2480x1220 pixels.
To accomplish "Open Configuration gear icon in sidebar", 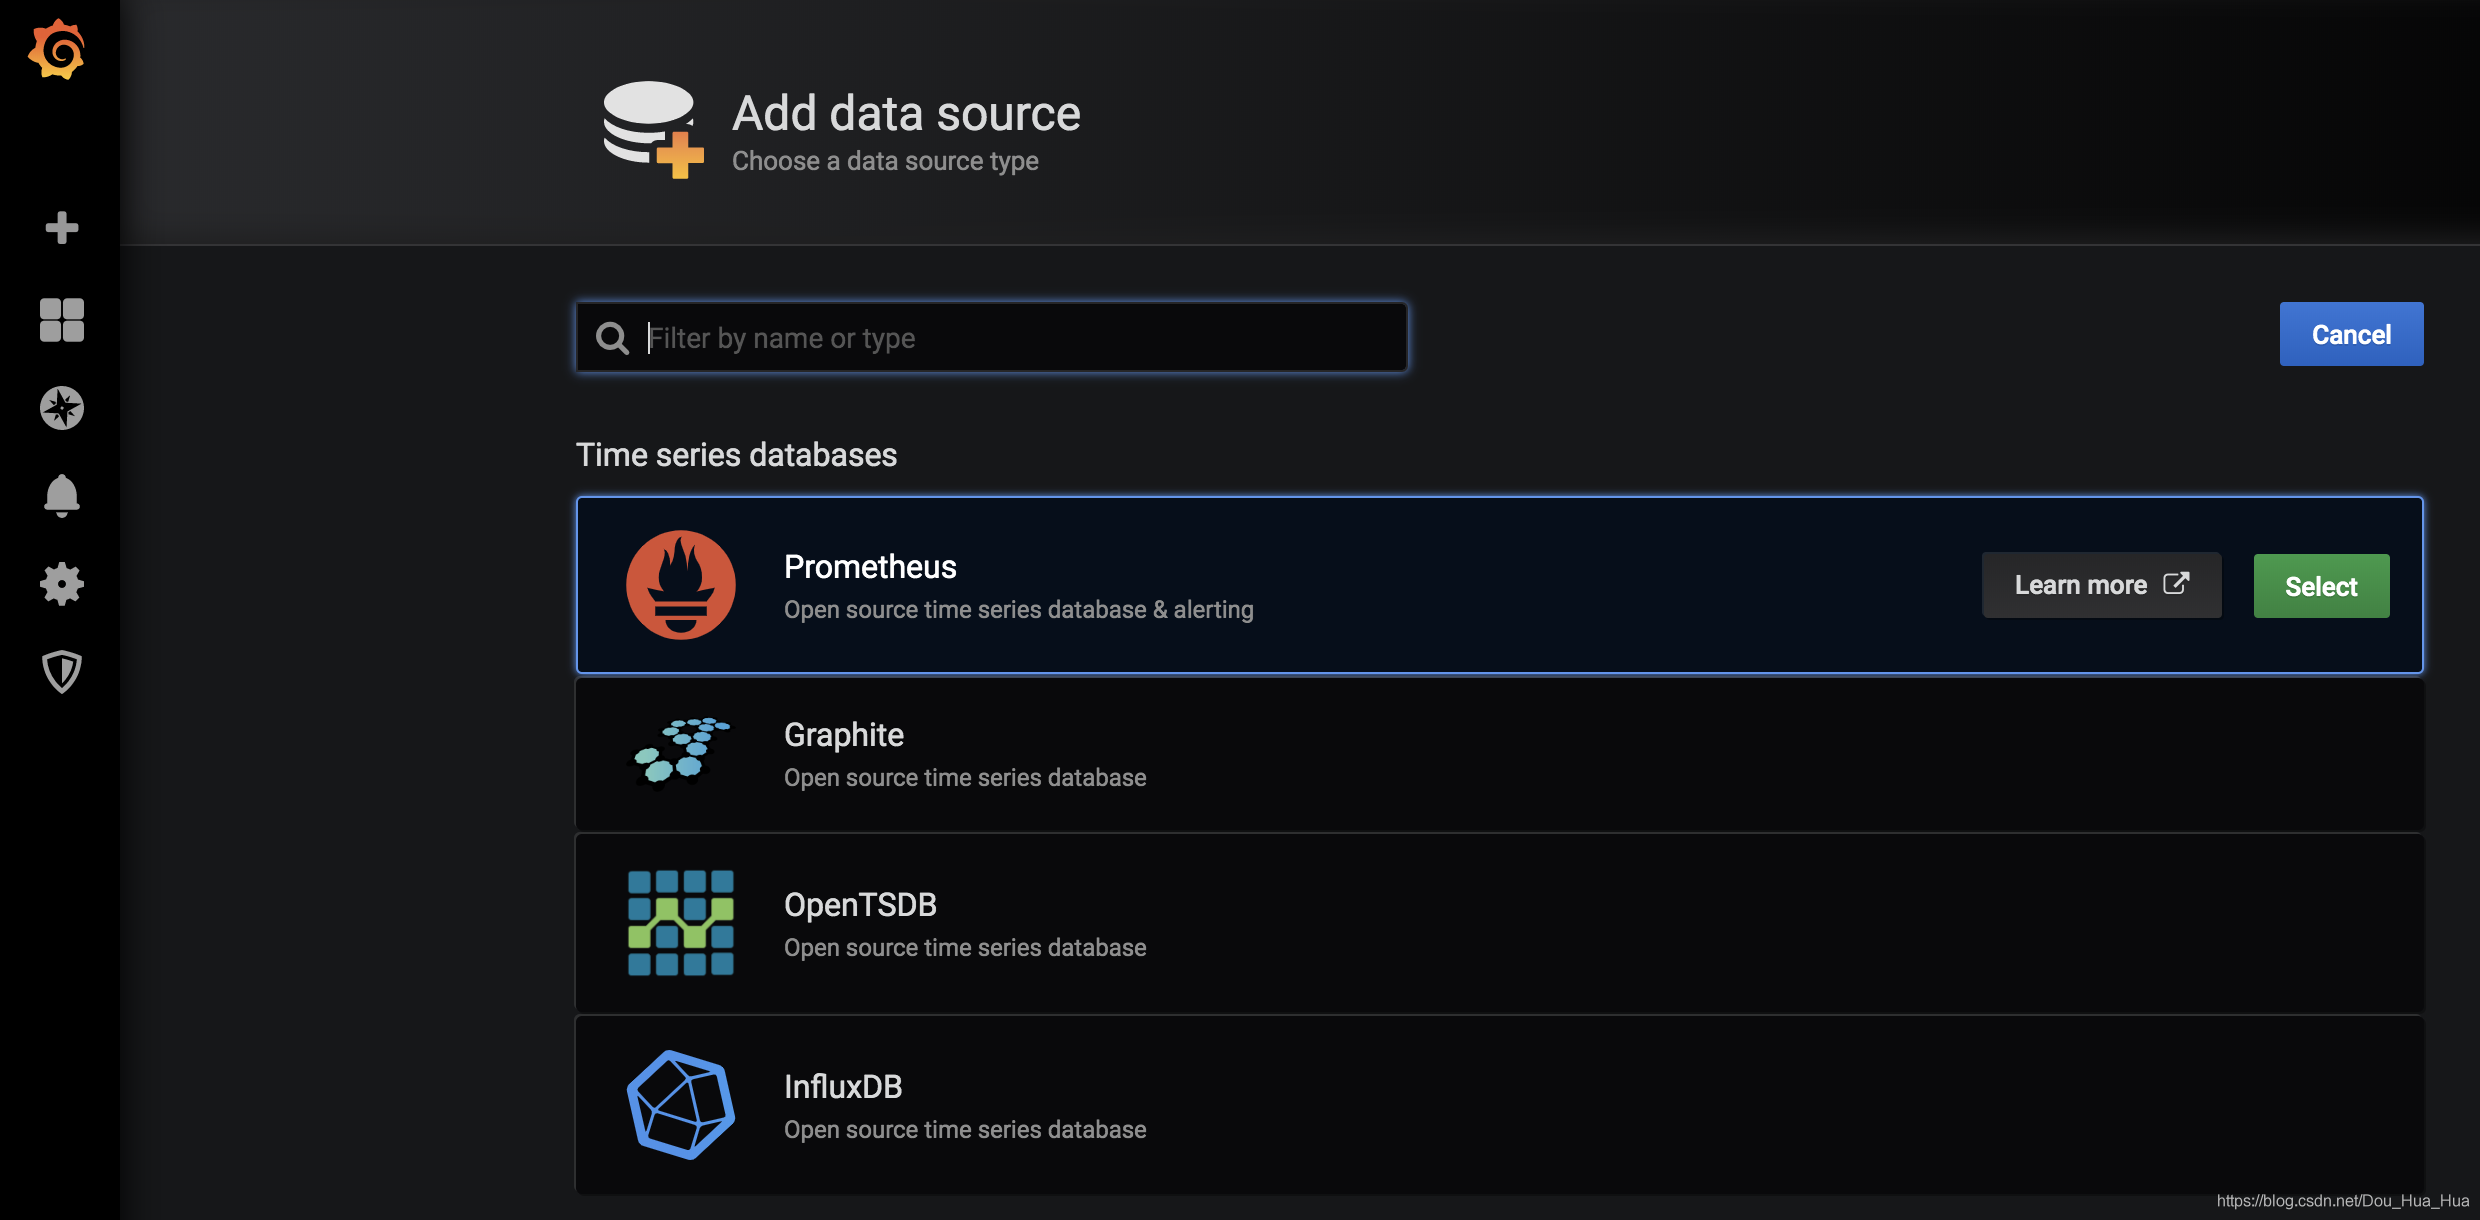I will pyautogui.click(x=62, y=584).
